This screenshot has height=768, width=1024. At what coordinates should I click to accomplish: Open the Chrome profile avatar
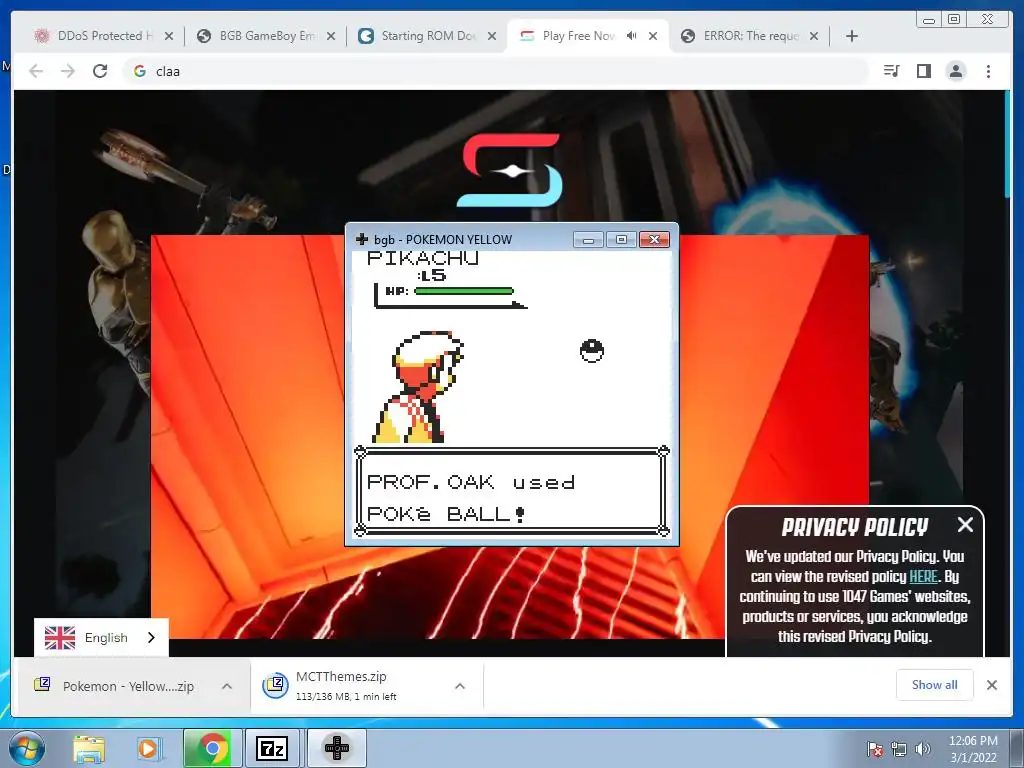[x=955, y=71]
